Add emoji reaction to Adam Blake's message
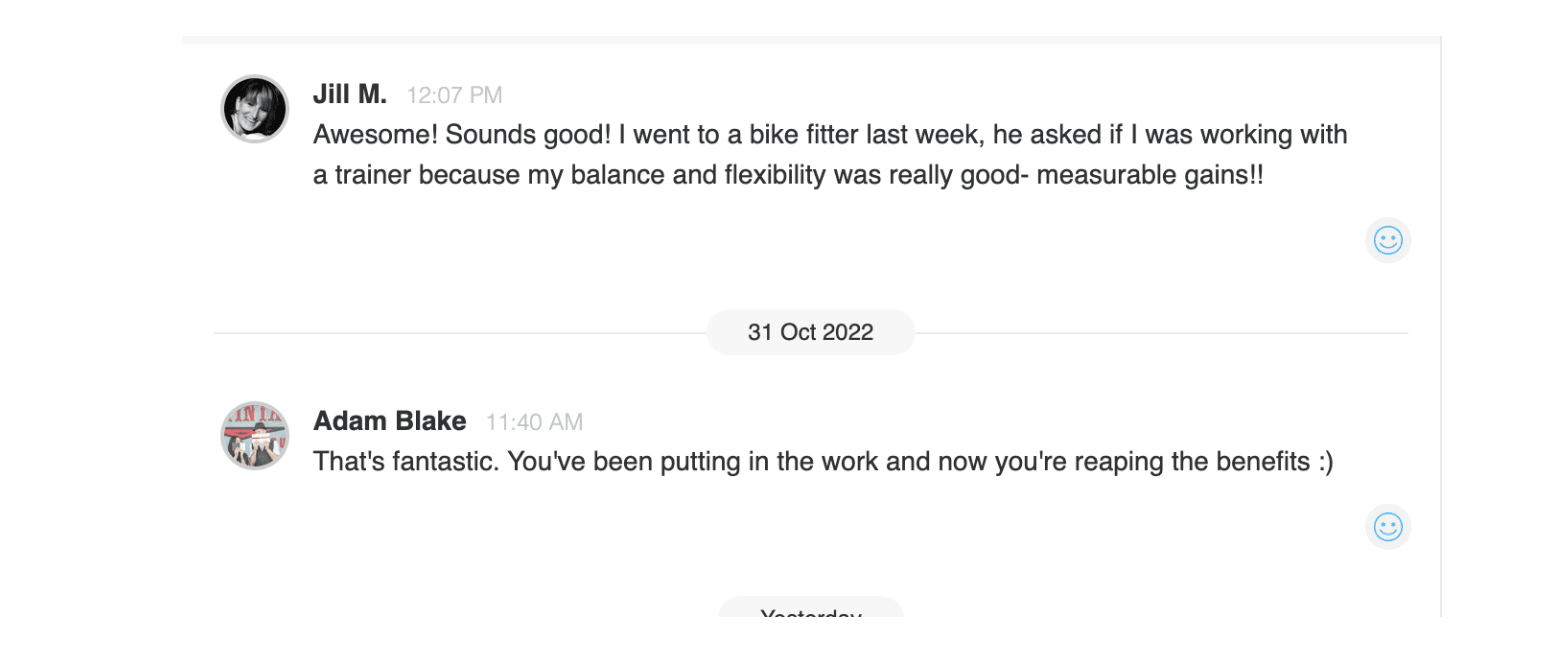 click(x=1387, y=527)
